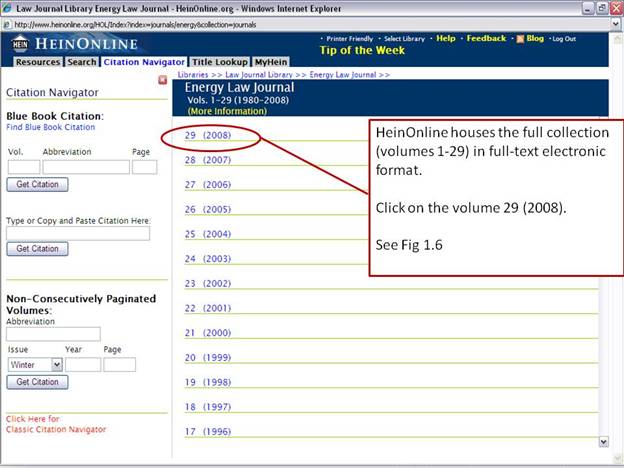
Task: Open the Blog RSS icon
Action: pyautogui.click(x=520, y=39)
